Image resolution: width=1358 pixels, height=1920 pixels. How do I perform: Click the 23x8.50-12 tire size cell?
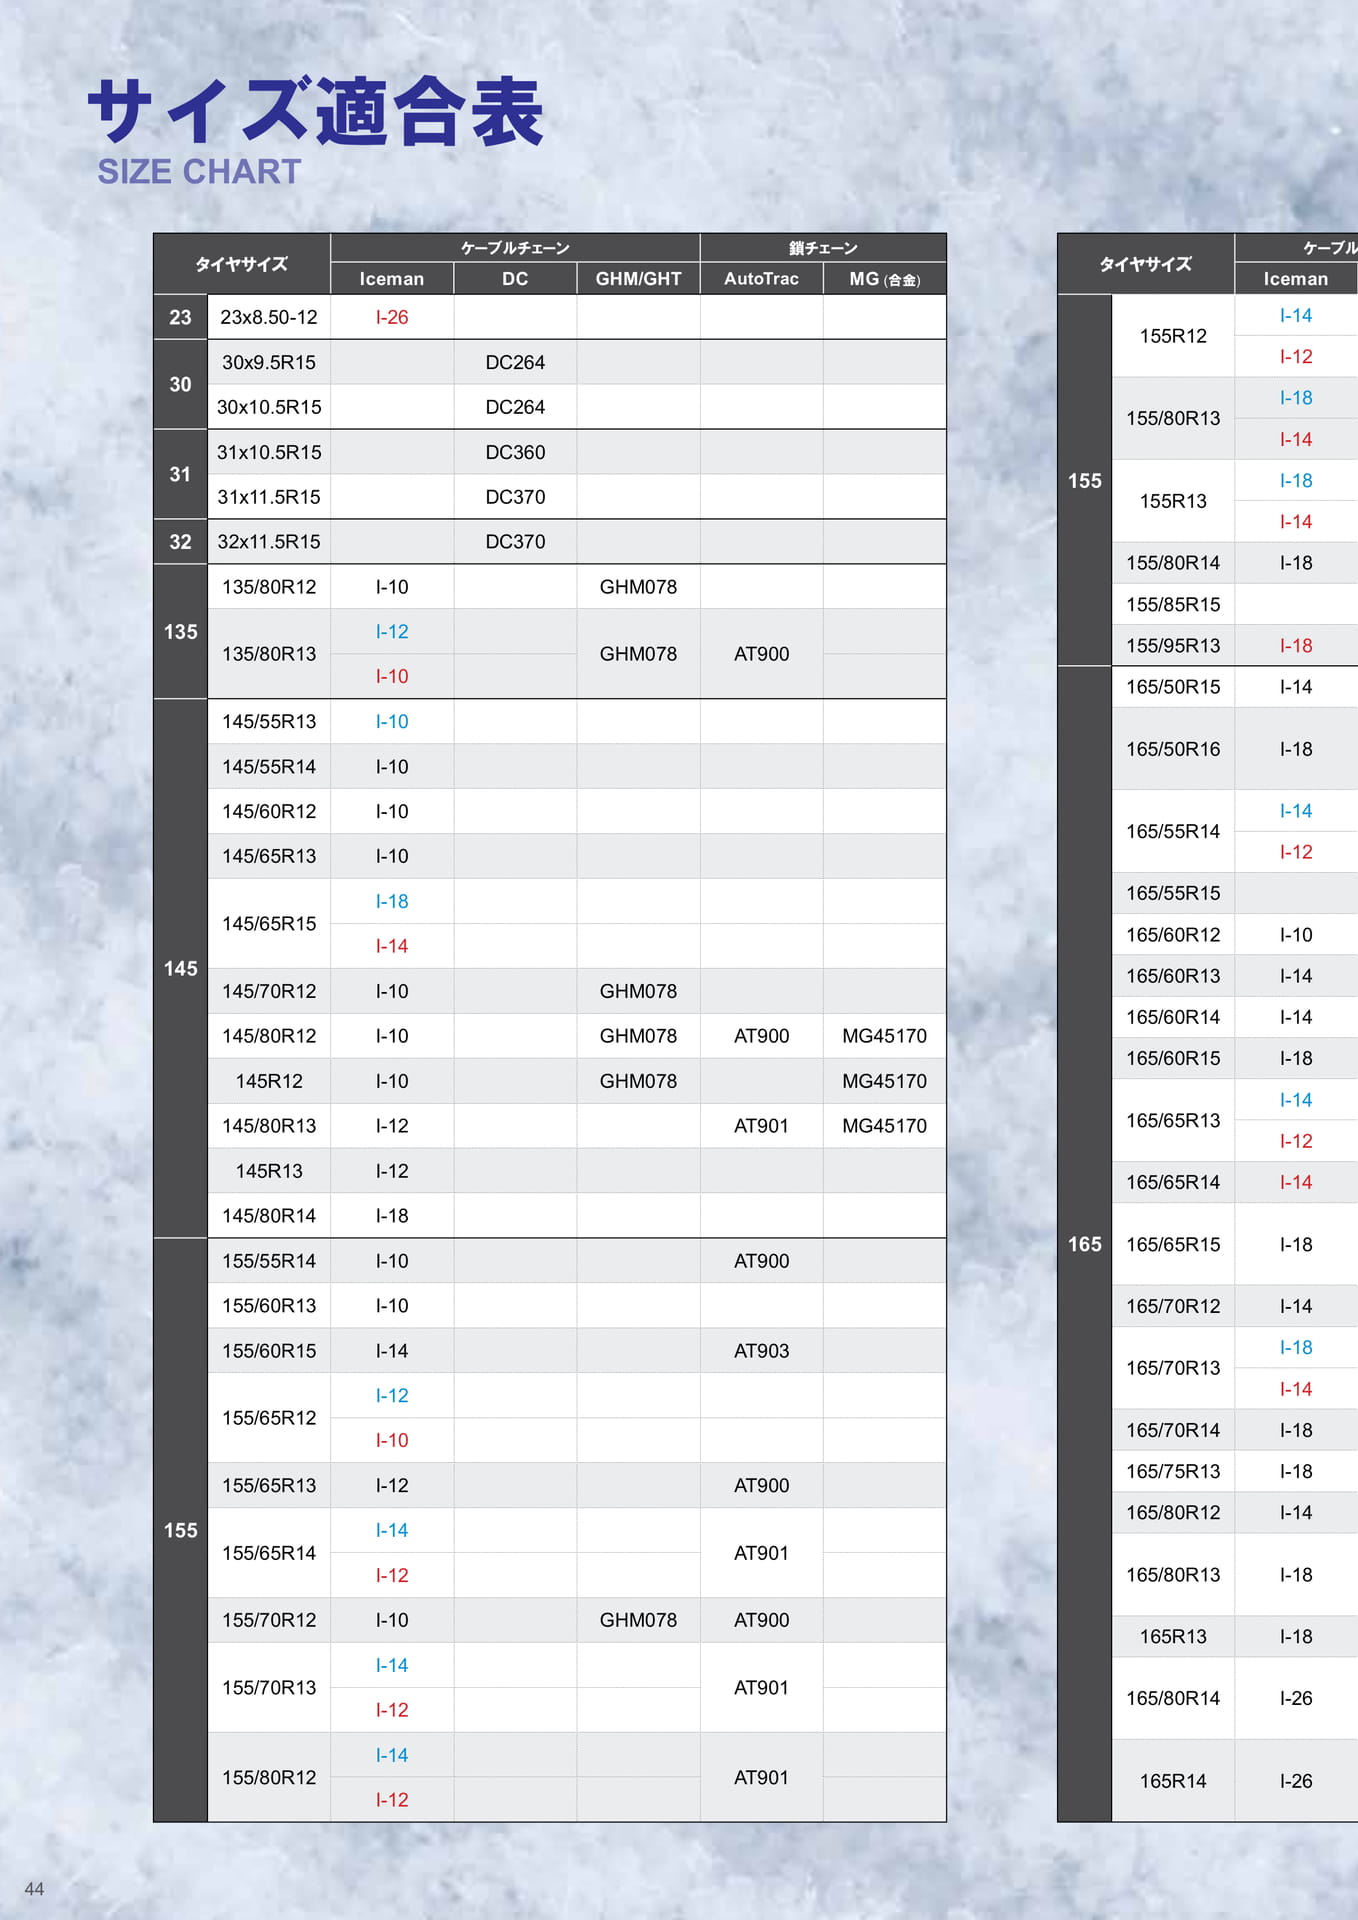tap(269, 317)
